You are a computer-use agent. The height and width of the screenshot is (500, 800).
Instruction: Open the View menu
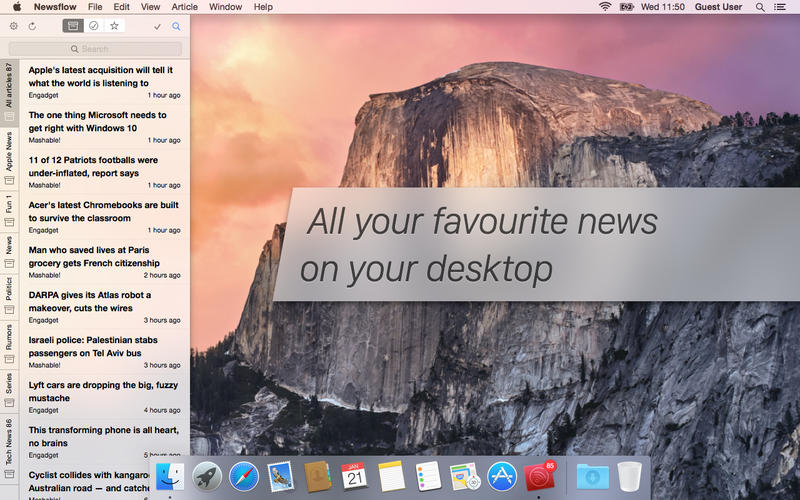(x=151, y=7)
